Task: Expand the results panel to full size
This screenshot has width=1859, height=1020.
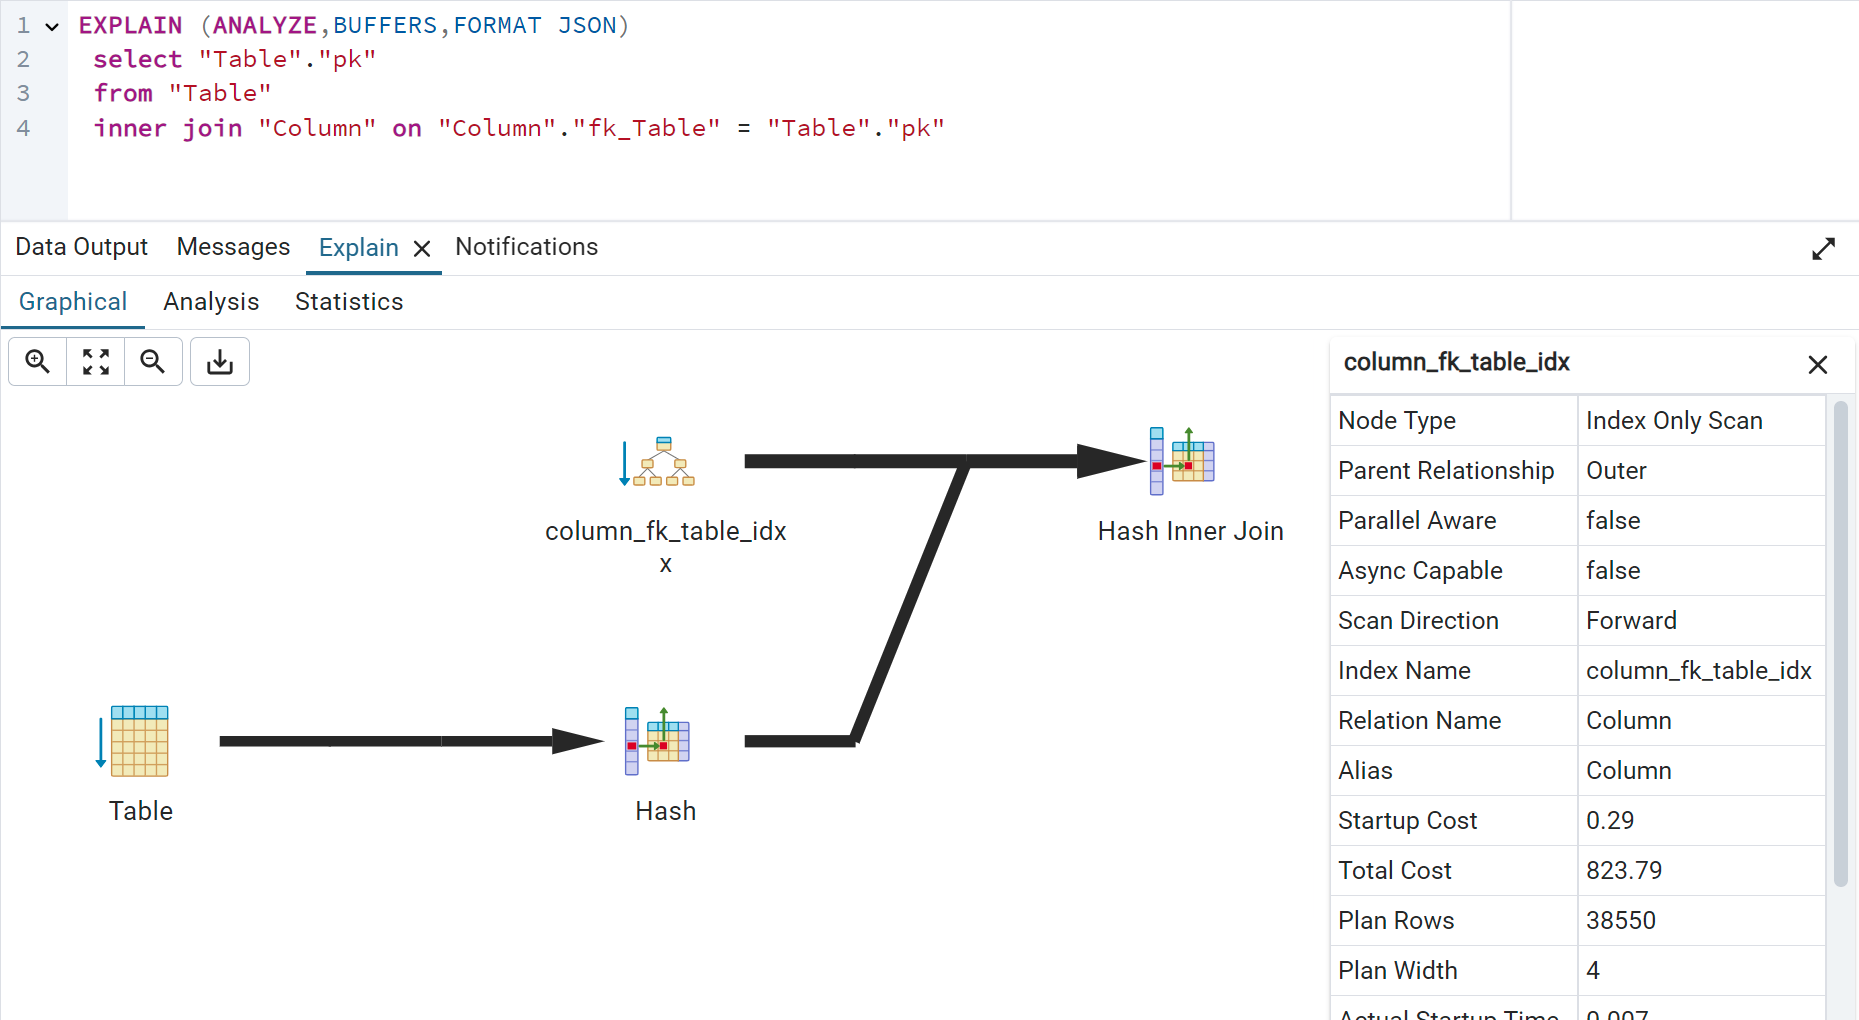Action: (x=1823, y=248)
